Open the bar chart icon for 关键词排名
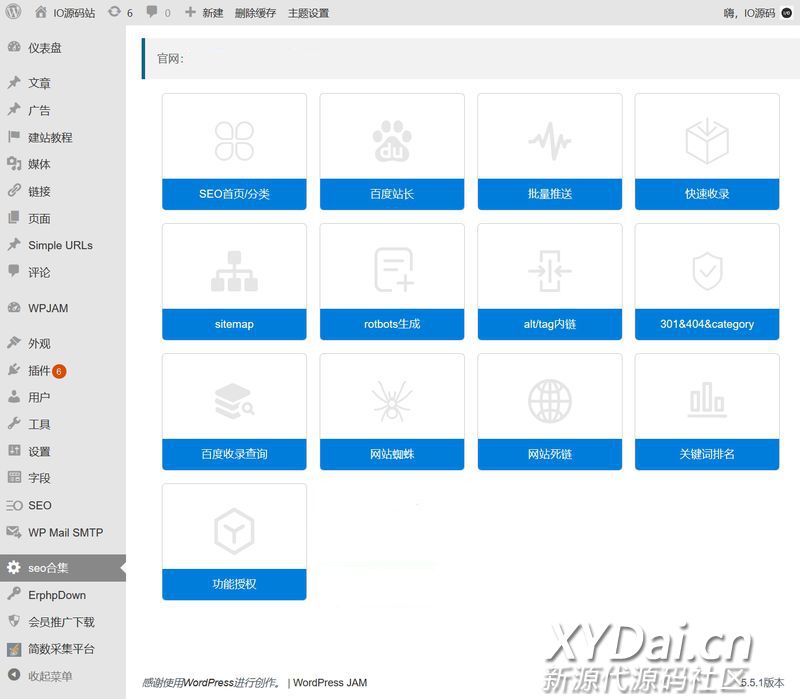 pyautogui.click(x=707, y=401)
